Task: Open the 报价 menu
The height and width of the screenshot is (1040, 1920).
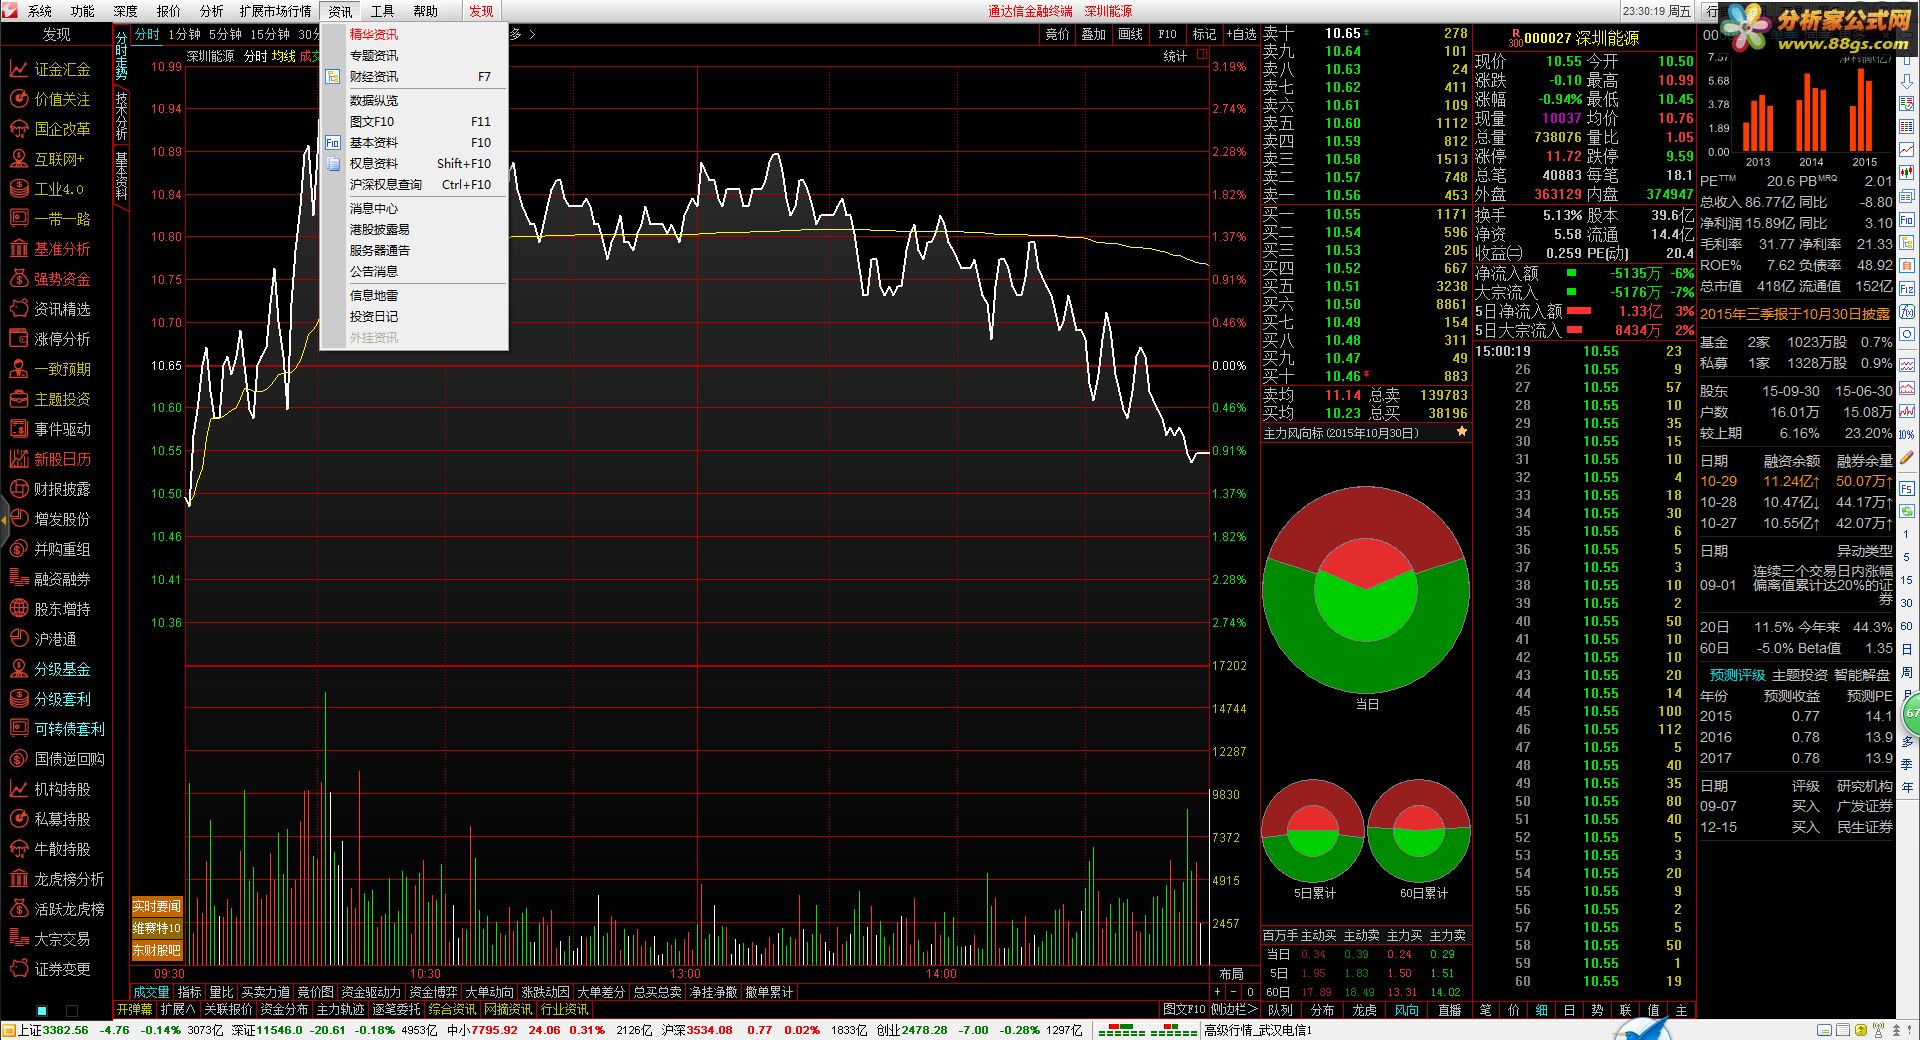Action: coord(169,11)
